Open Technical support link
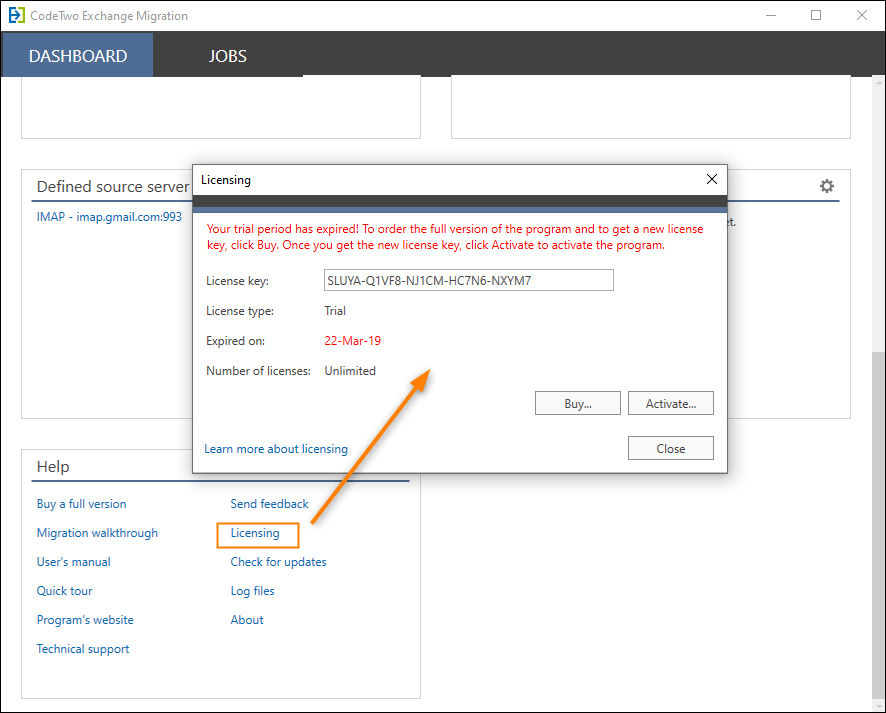 pyautogui.click(x=83, y=649)
